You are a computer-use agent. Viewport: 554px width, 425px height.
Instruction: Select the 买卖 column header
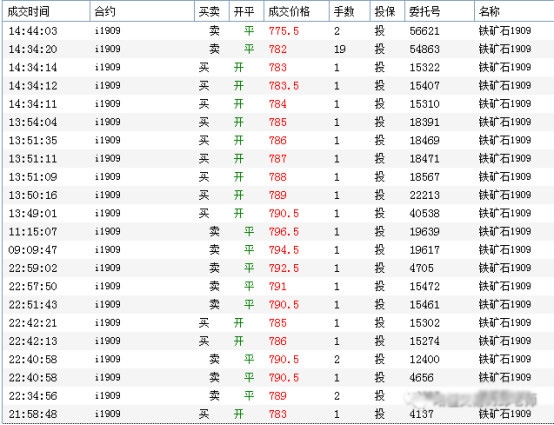point(212,12)
